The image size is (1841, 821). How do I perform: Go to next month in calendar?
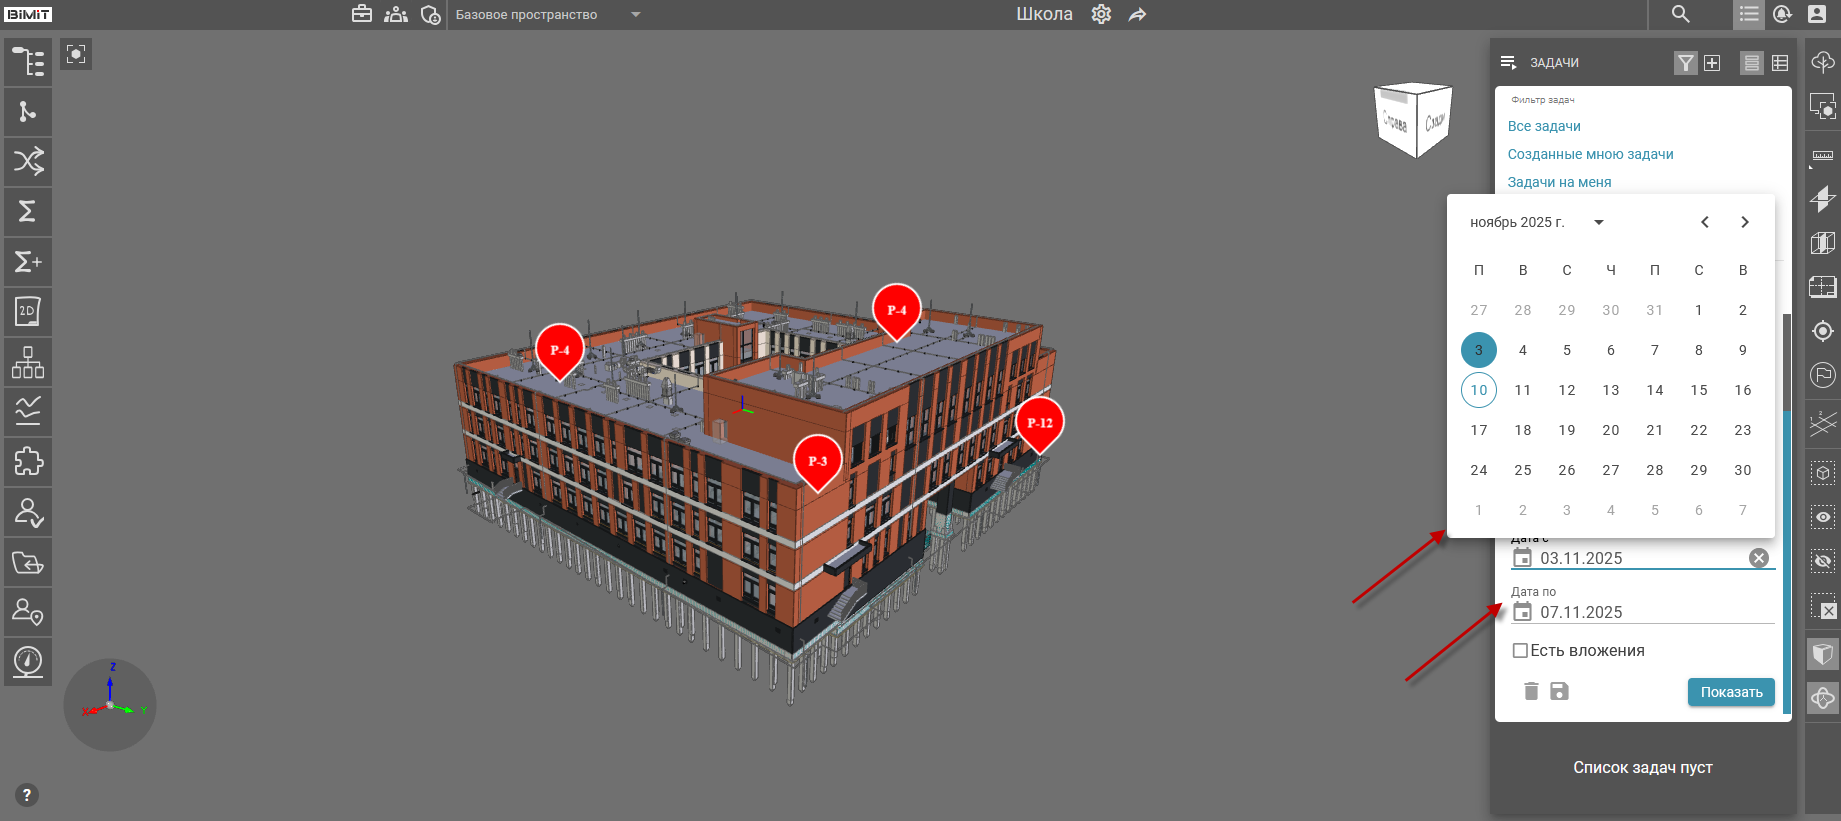tap(1745, 222)
